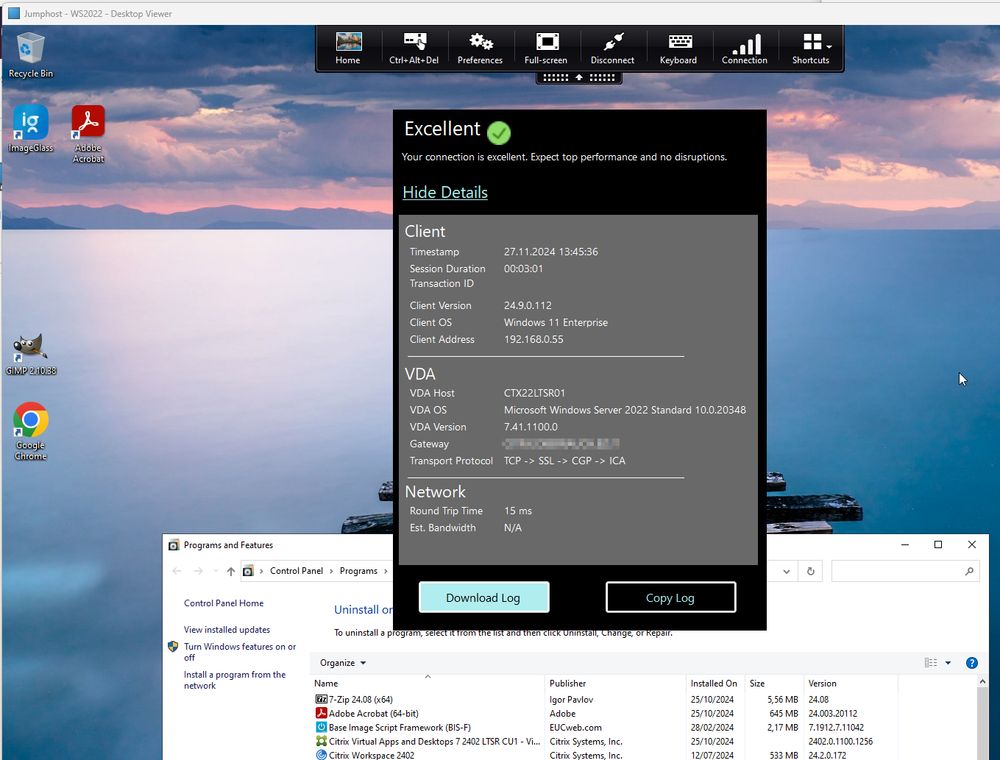Click the Download Log button

tap(483, 597)
